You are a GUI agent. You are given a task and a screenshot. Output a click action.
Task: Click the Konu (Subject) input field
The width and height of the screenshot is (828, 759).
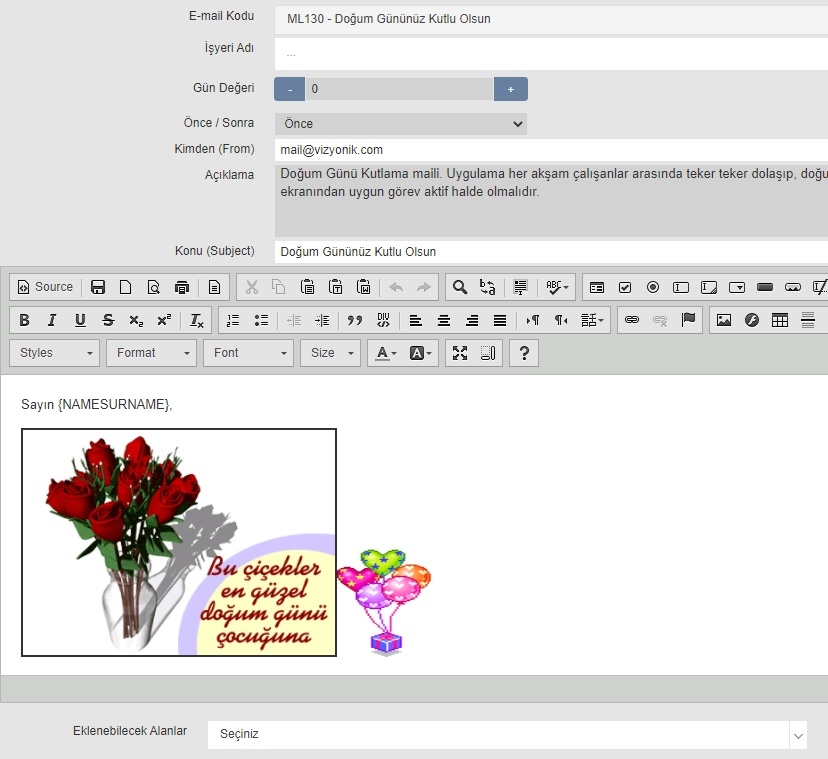tap(551, 252)
